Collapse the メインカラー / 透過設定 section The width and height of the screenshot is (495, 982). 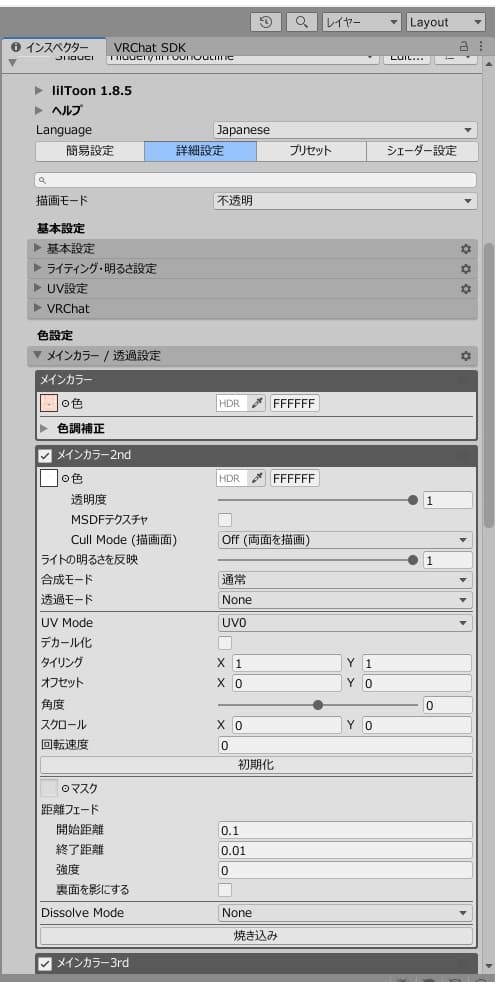pos(253,356)
